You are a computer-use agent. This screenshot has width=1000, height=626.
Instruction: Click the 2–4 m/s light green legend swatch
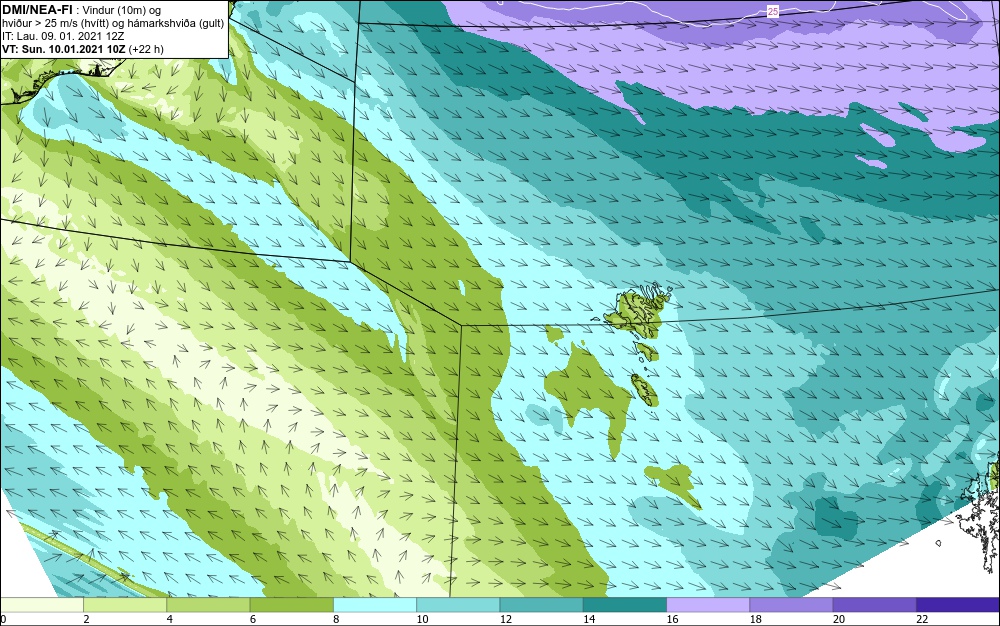click(125, 605)
